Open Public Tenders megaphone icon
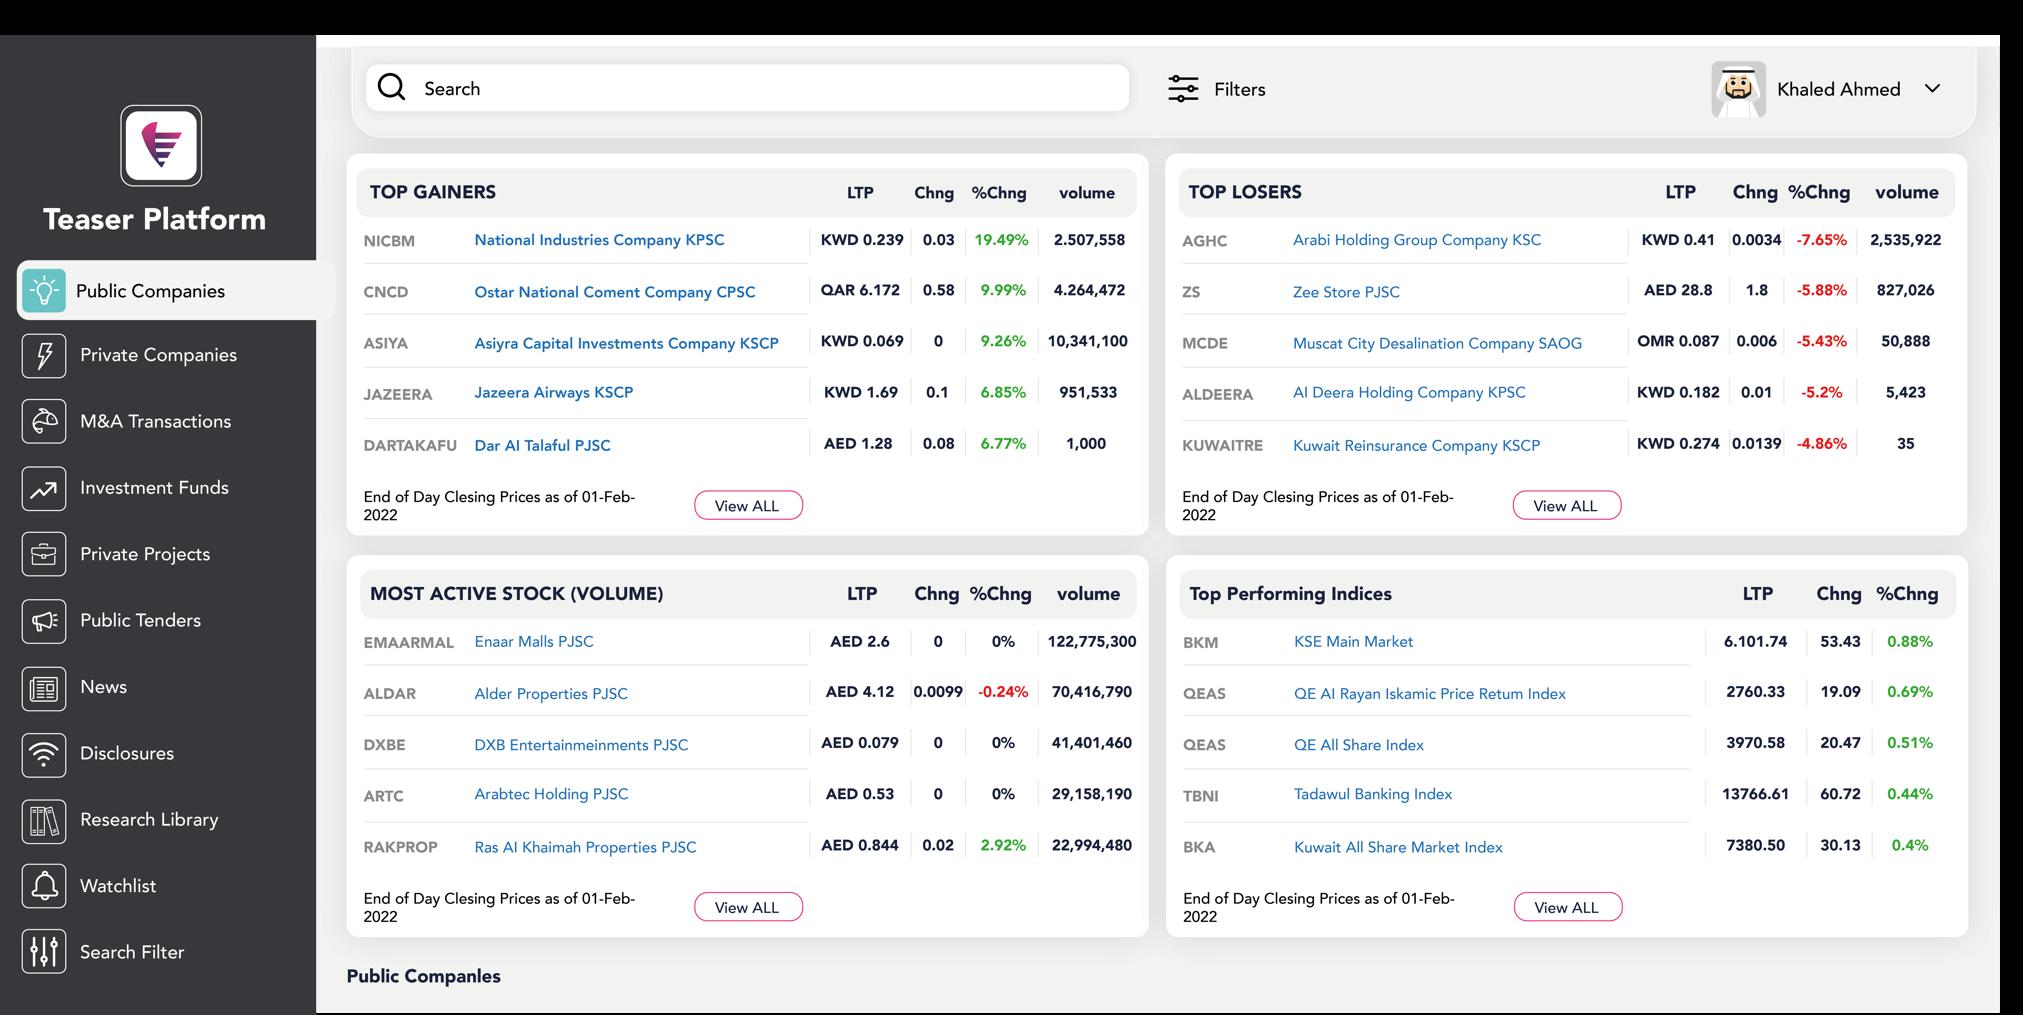Viewport: 2023px width, 1015px height. click(44, 621)
